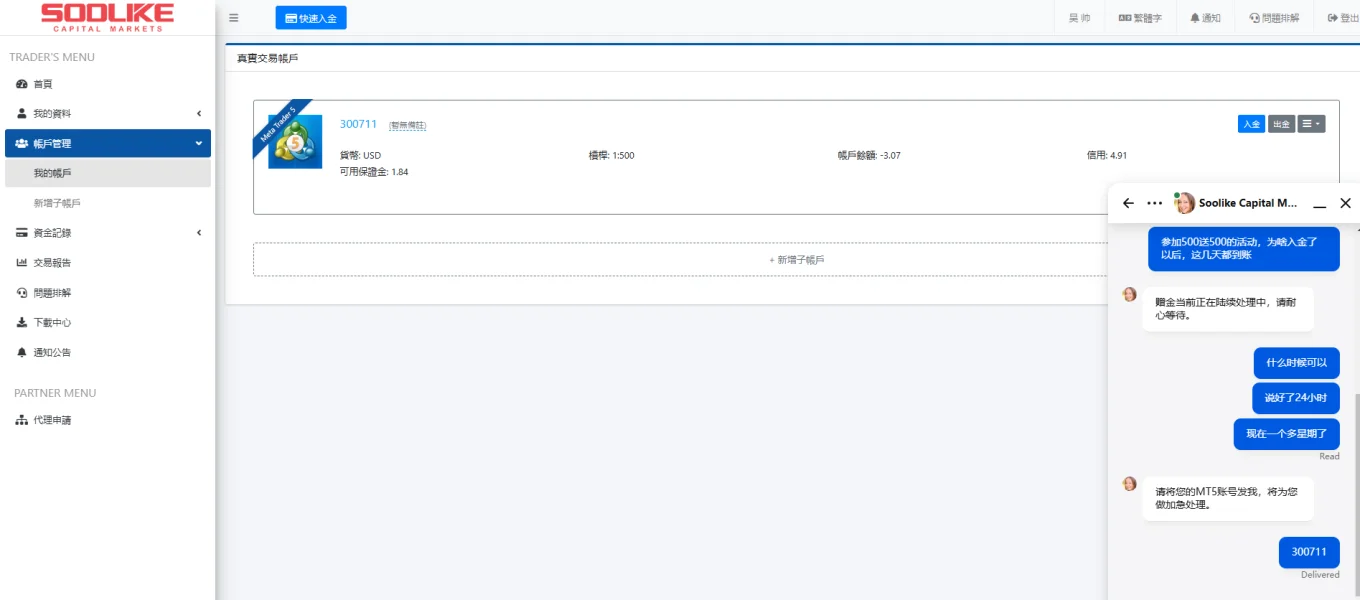
Task: Open user profile 吴帅 in top bar
Action: pyautogui.click(x=1079, y=18)
